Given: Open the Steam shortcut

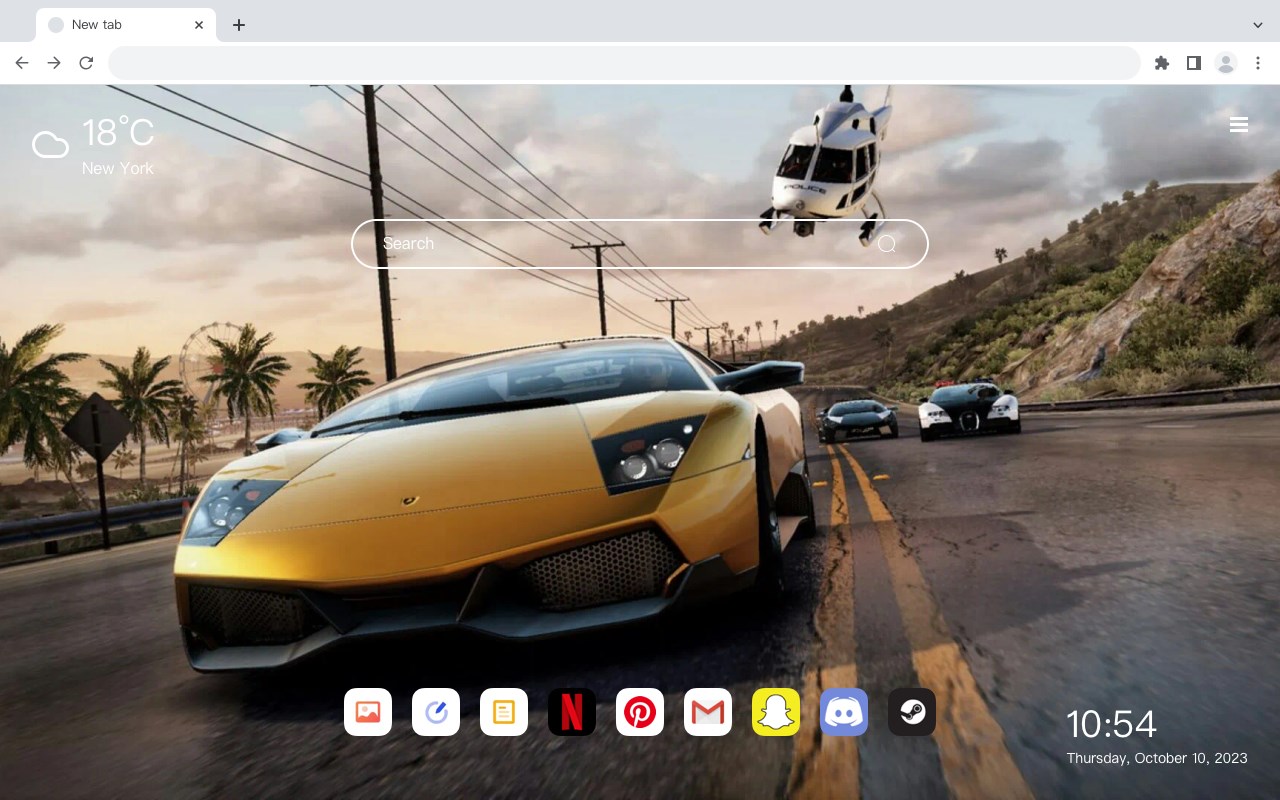Looking at the screenshot, I should (x=912, y=712).
